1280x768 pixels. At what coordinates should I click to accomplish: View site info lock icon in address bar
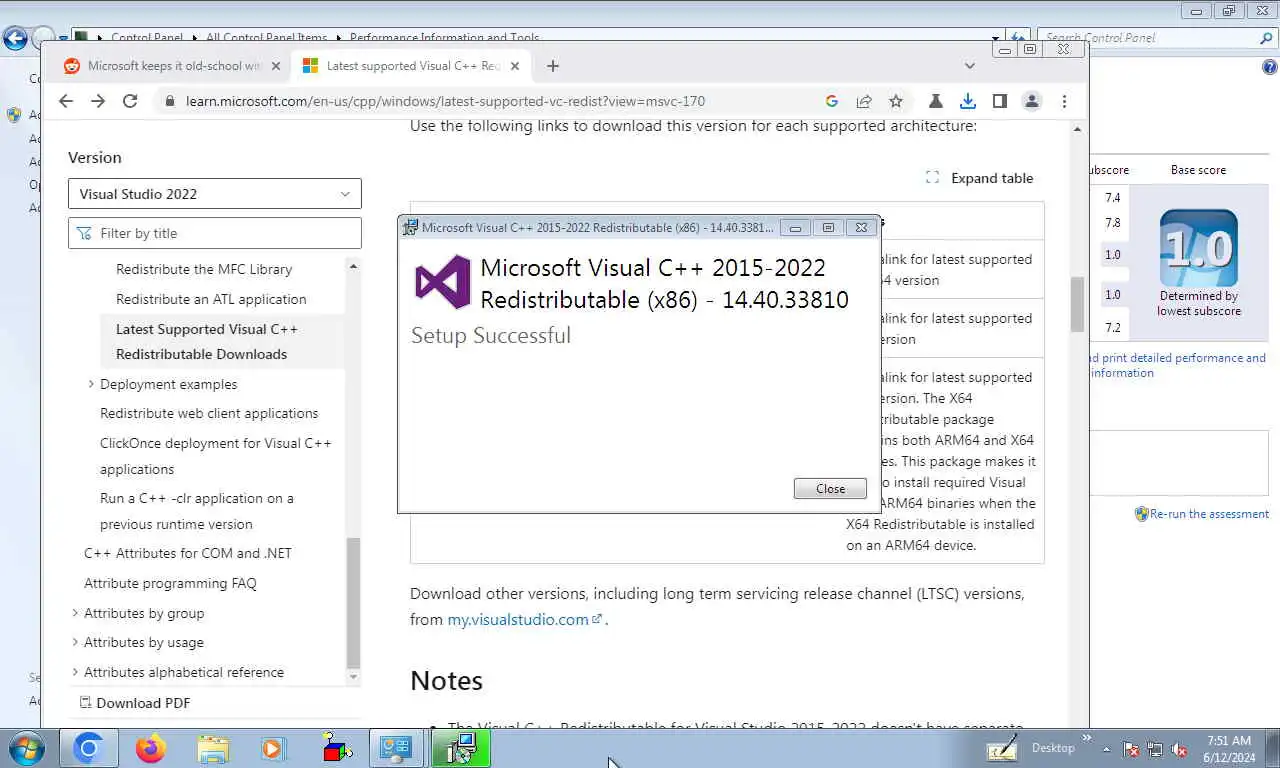pyautogui.click(x=169, y=101)
